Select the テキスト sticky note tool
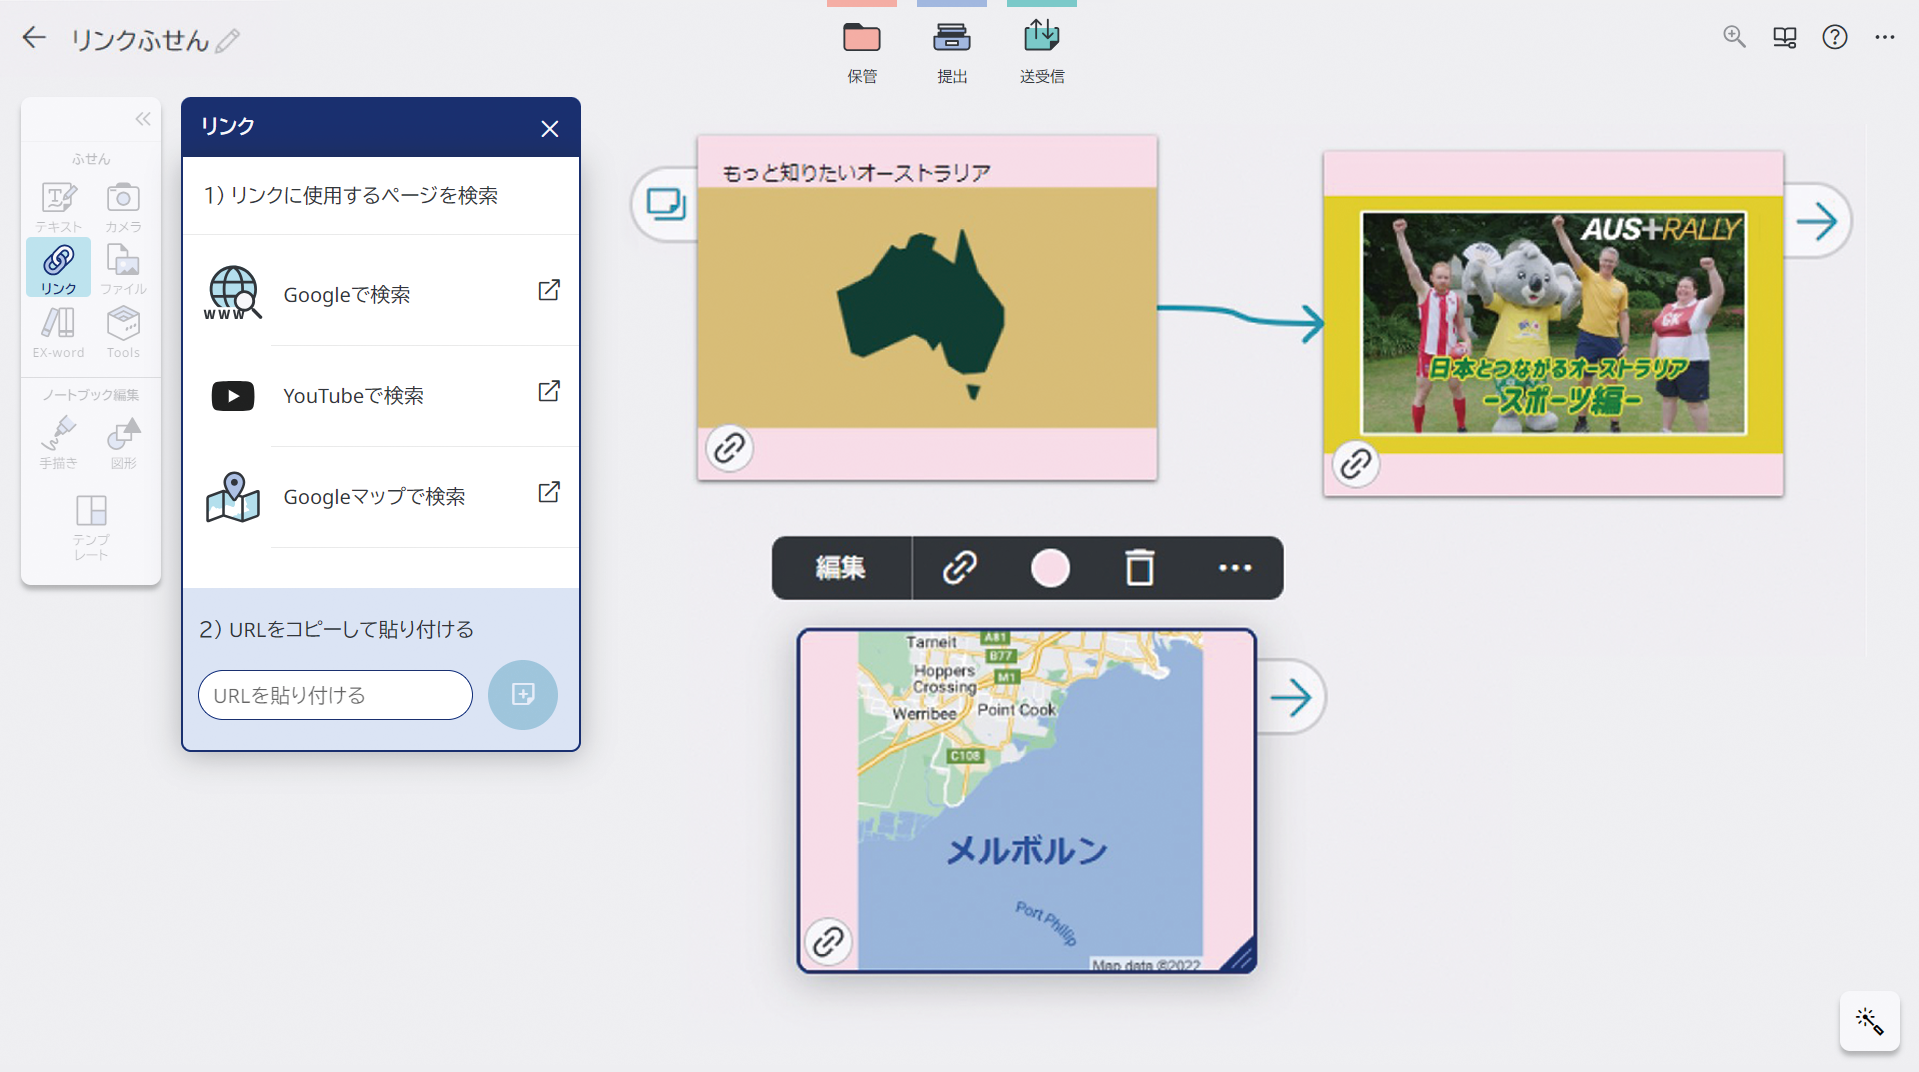Image resolution: width=1919 pixels, height=1072 pixels. click(59, 205)
